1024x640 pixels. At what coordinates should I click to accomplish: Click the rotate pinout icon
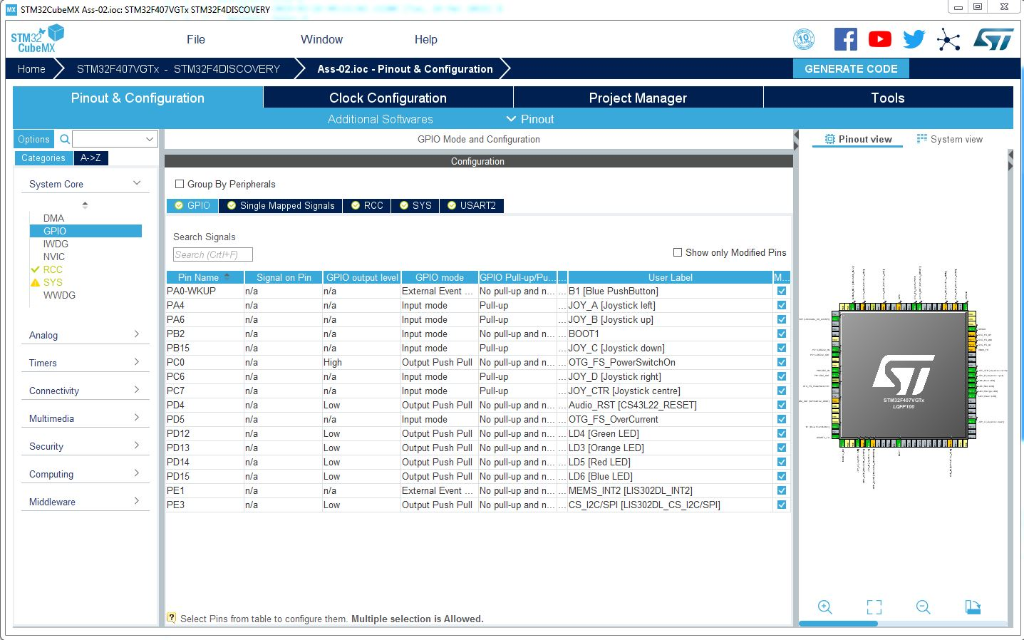pos(972,607)
